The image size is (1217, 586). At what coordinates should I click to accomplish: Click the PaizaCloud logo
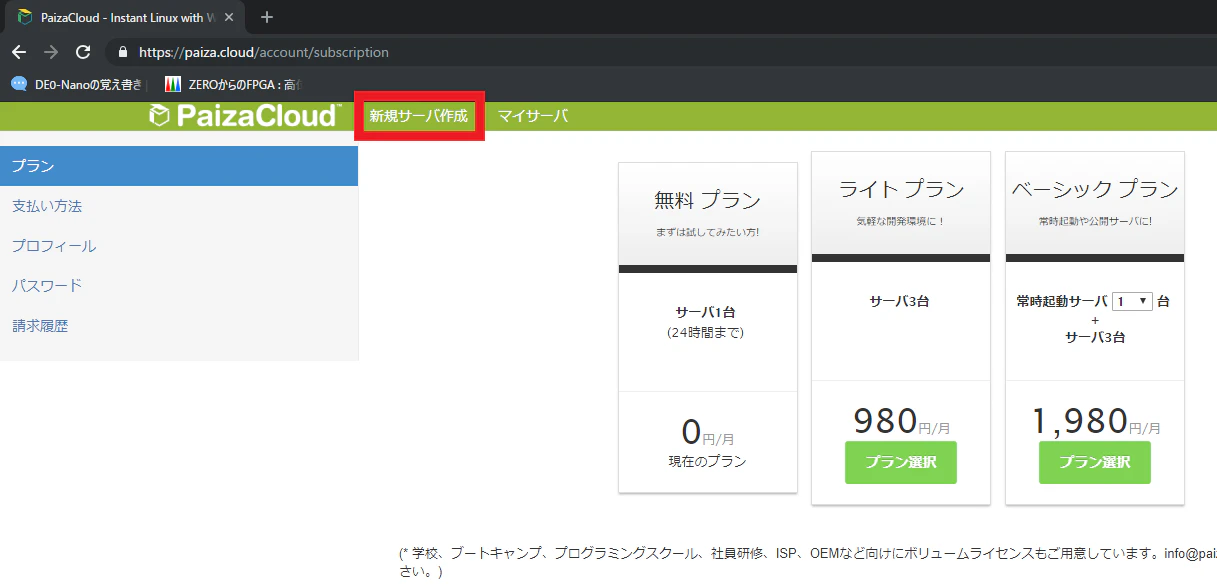[x=245, y=116]
